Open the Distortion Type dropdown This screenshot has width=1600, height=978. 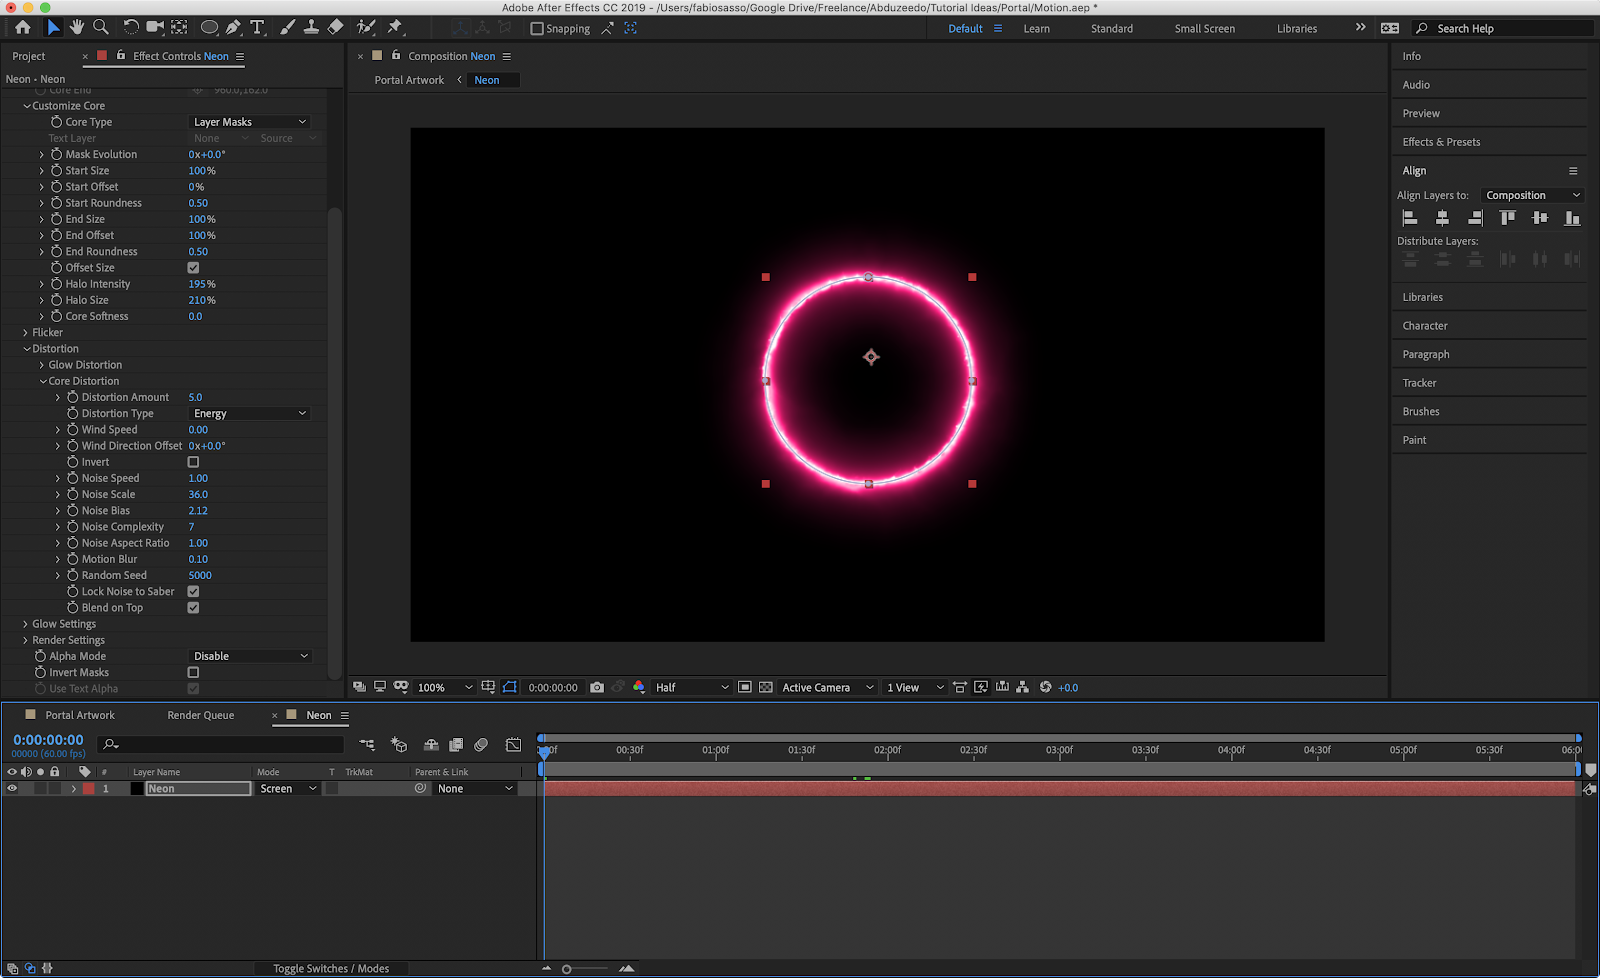(250, 414)
